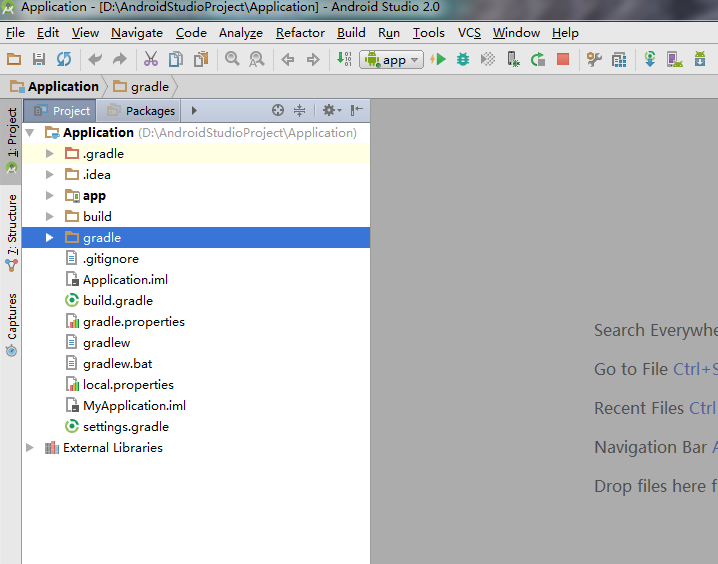The image size is (718, 564).
Task: Click the Rerun icon
Action: click(538, 60)
